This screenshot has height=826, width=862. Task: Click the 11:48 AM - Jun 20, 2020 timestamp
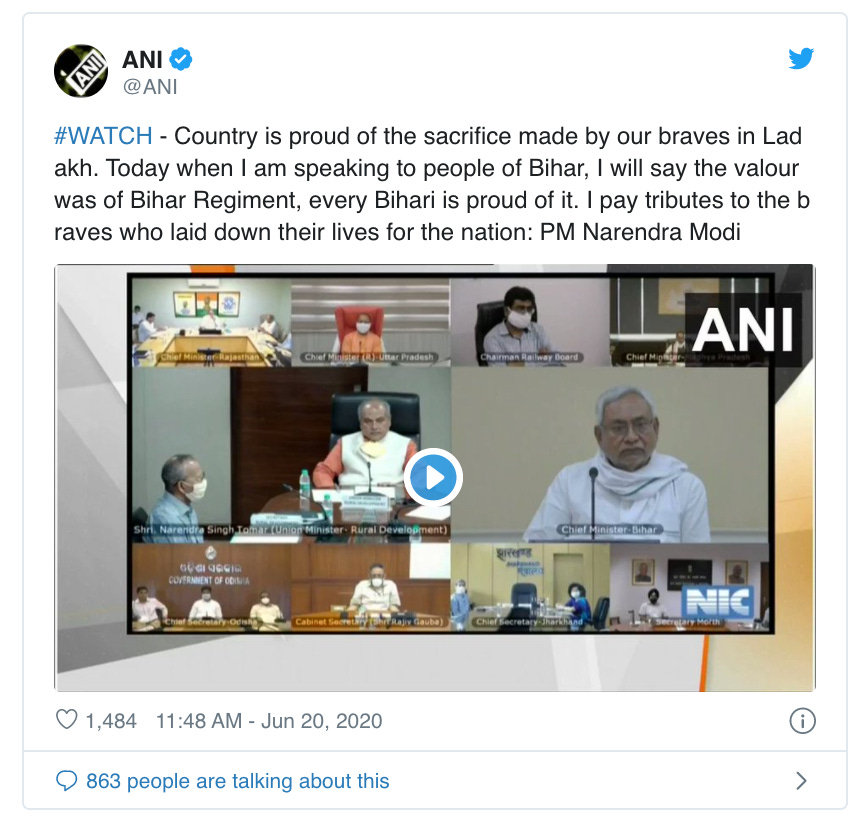pos(269,720)
